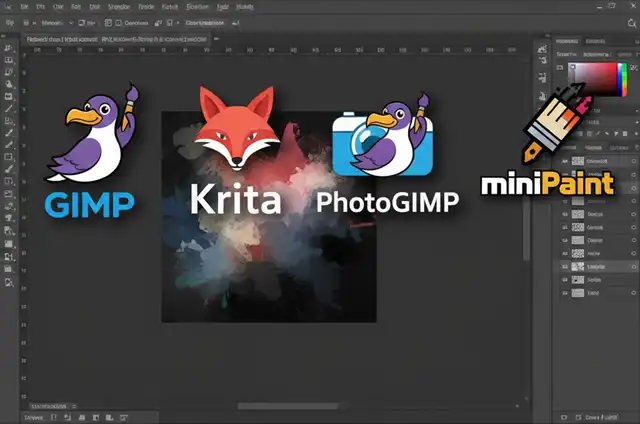Choose the magnifier tool at the toolbox bottom
The height and width of the screenshot is (424, 640).
(x=9, y=282)
